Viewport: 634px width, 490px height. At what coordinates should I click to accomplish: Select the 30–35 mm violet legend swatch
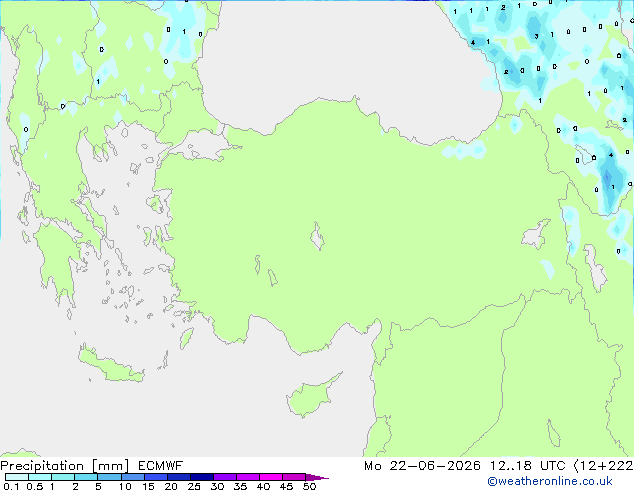[x=225, y=477]
